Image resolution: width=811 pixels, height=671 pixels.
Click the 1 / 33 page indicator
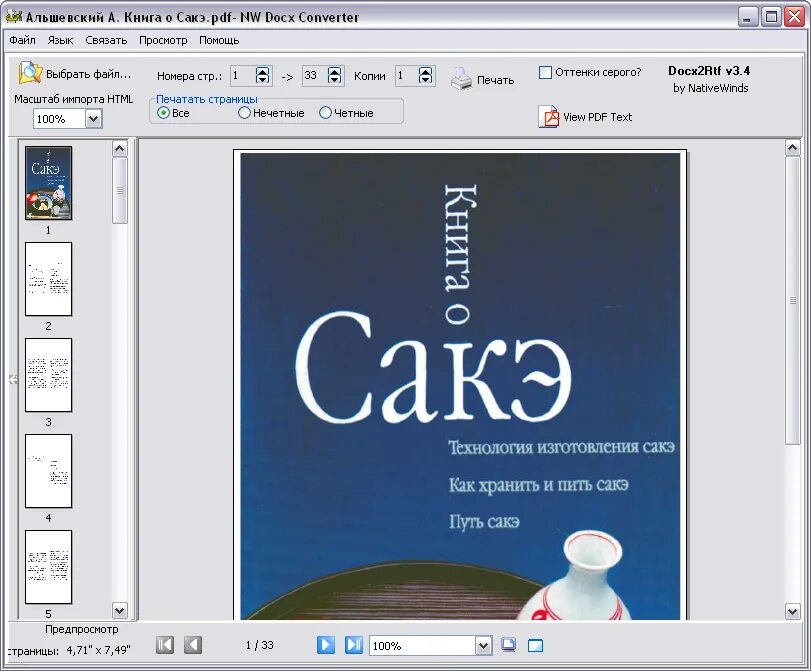tap(259, 645)
